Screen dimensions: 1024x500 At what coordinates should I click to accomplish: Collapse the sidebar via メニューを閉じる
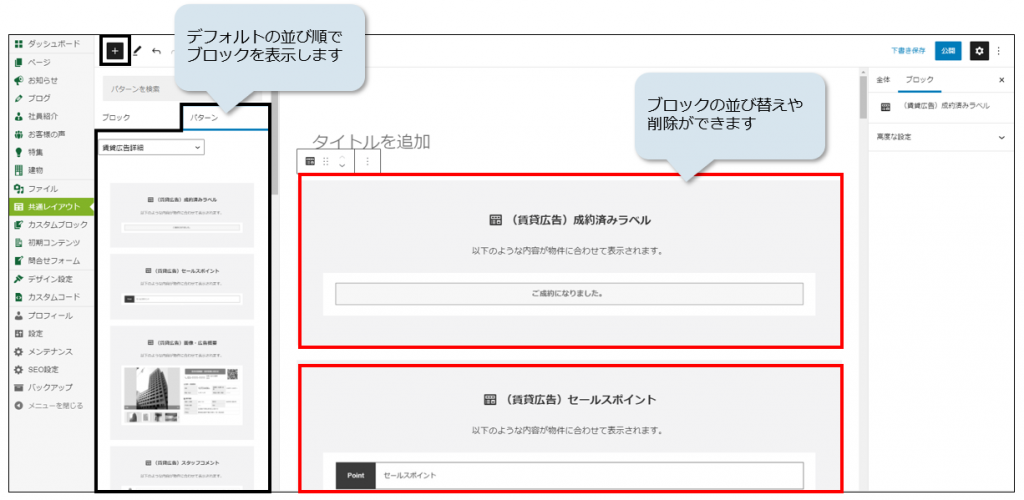click(x=50, y=406)
